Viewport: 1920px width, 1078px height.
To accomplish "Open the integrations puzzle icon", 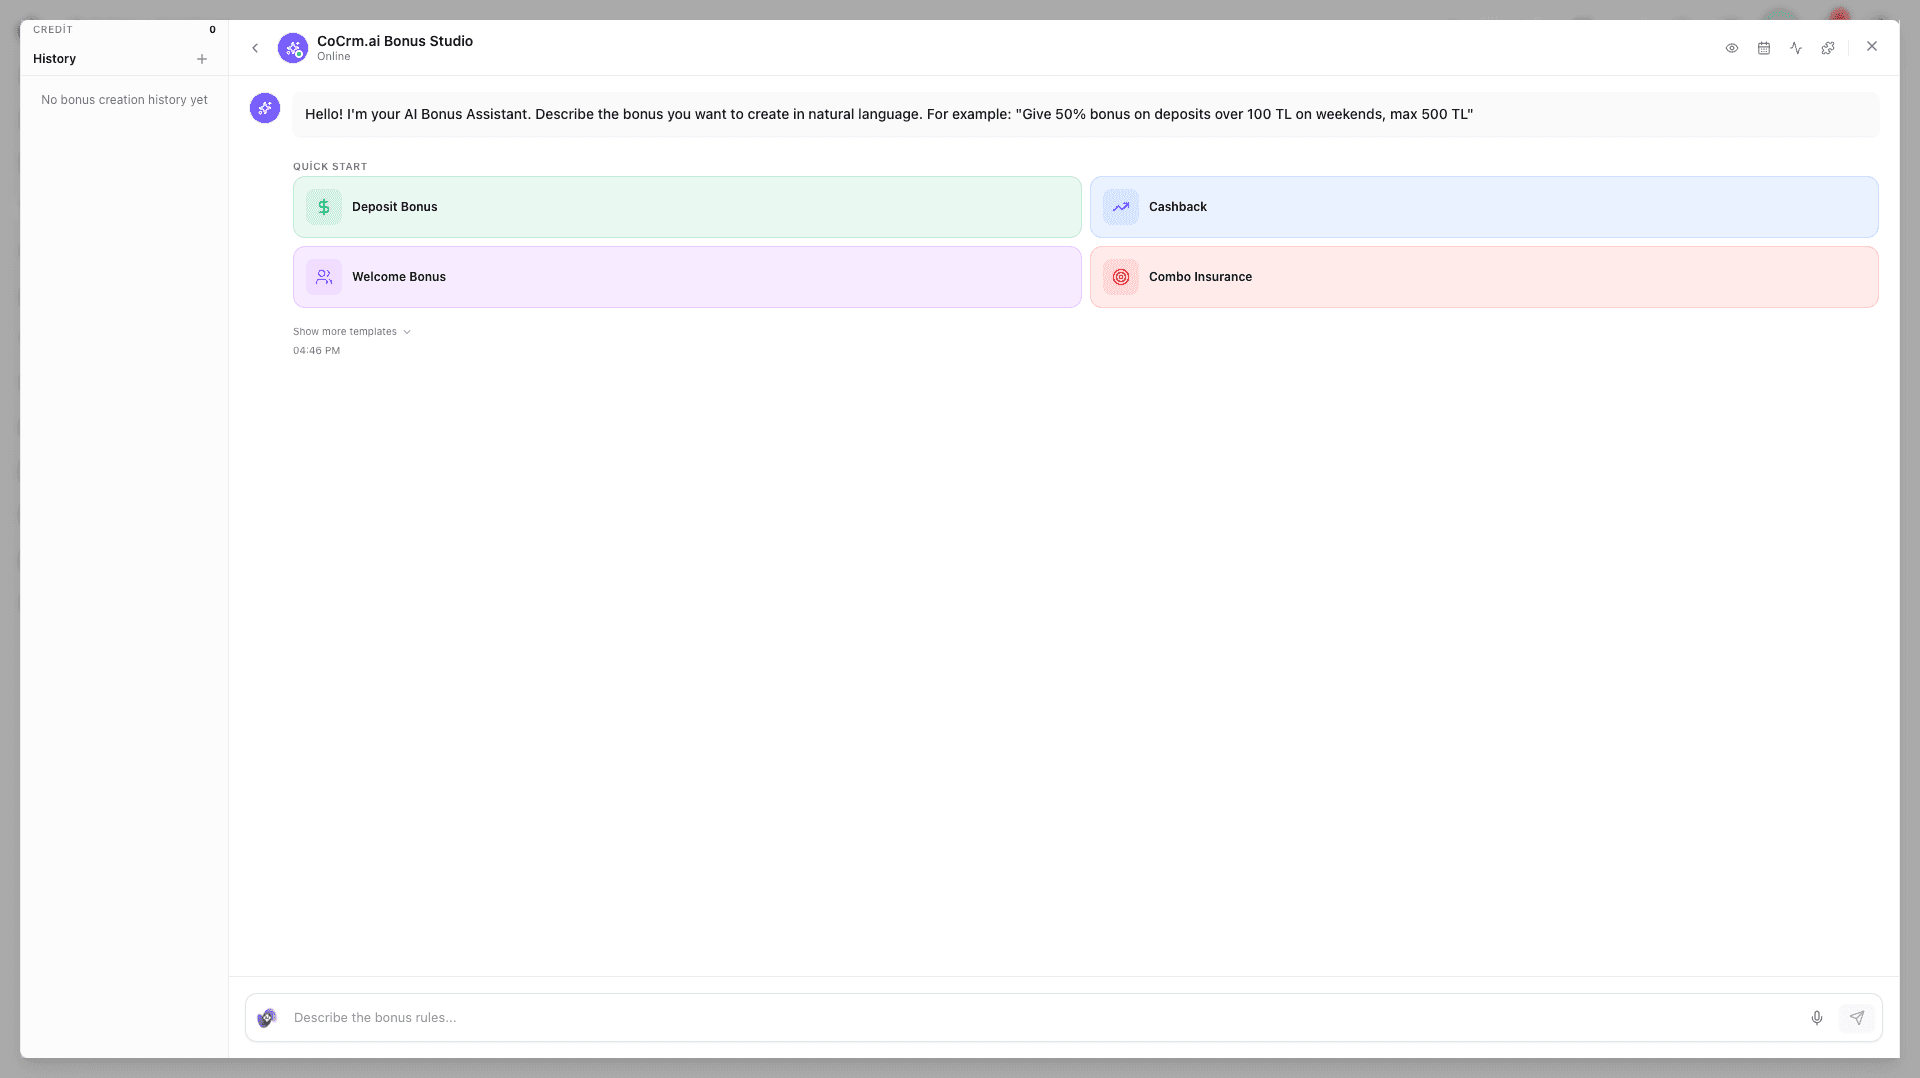I will point(1828,47).
